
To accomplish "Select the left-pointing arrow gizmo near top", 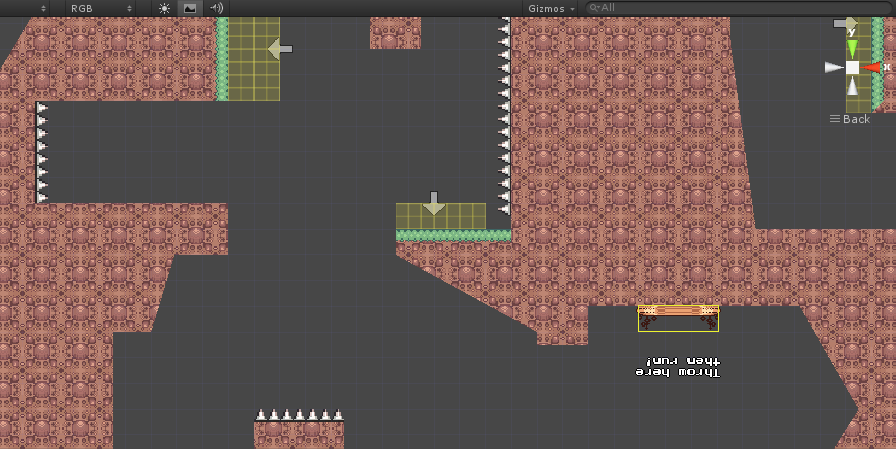I will pos(280,49).
